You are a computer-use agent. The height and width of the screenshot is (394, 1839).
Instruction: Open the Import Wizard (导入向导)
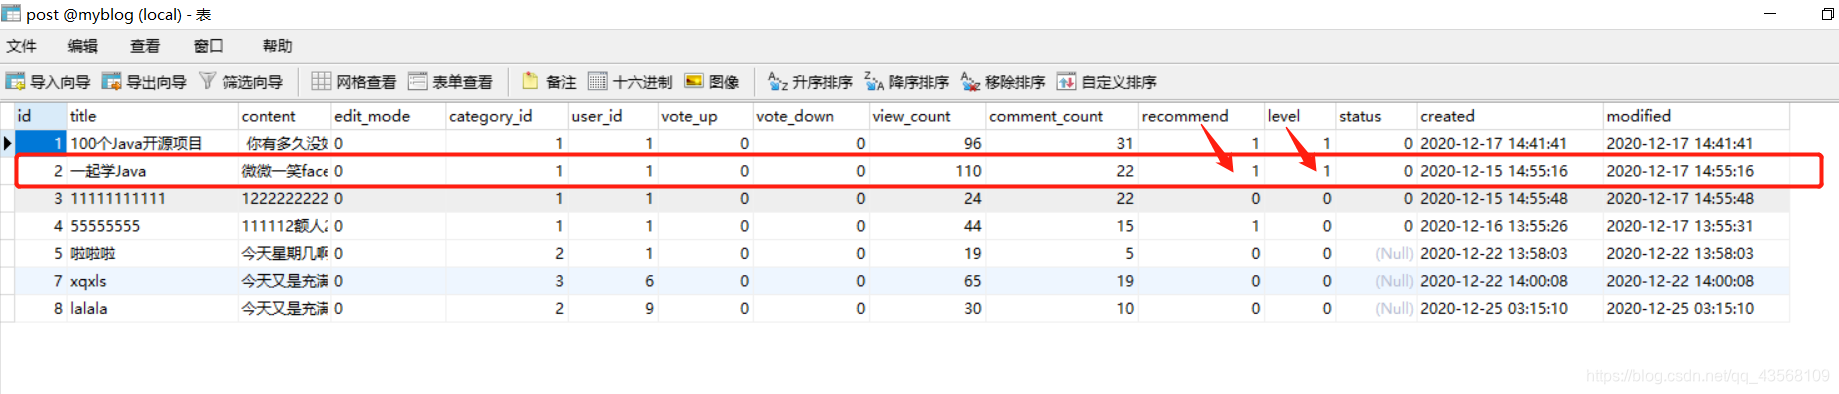48,82
